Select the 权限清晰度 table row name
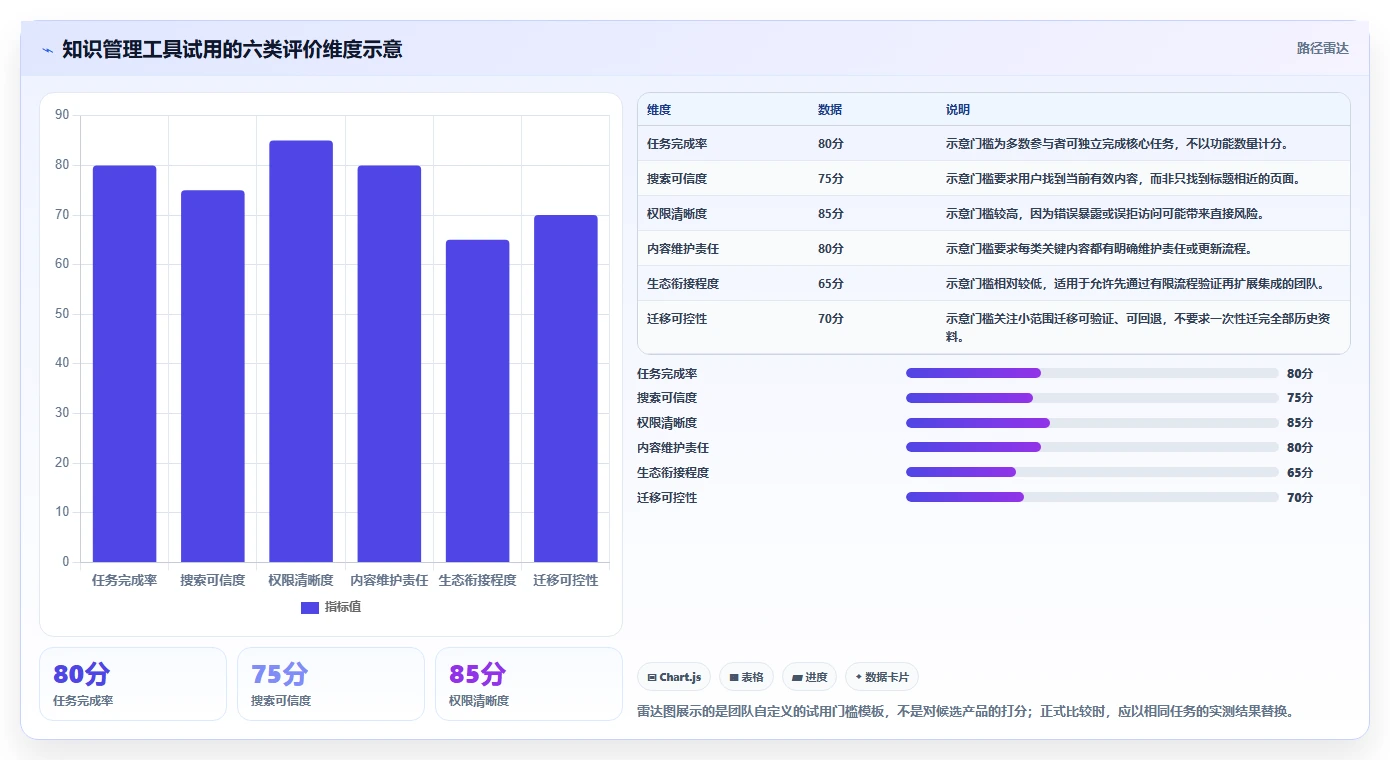The width and height of the screenshot is (1390, 760). click(x=677, y=214)
